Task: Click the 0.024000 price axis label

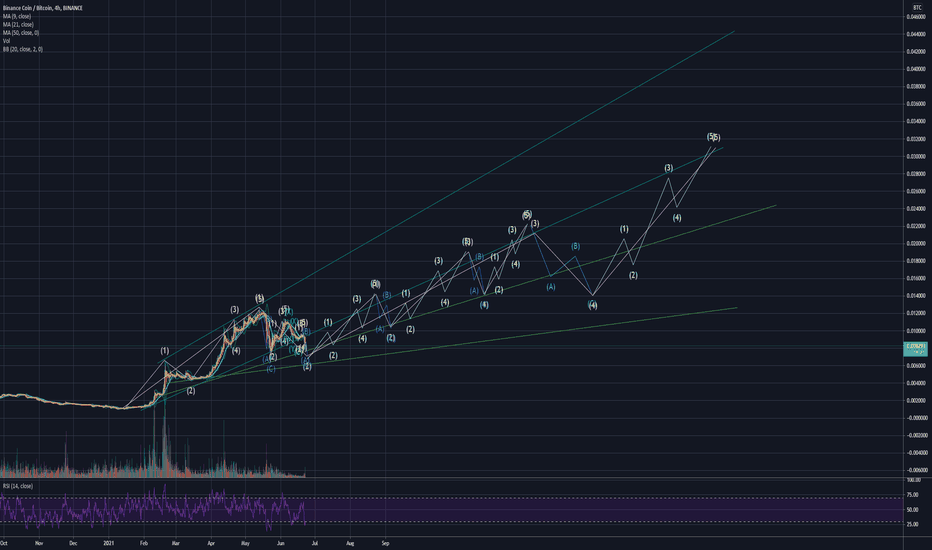Action: click(916, 209)
